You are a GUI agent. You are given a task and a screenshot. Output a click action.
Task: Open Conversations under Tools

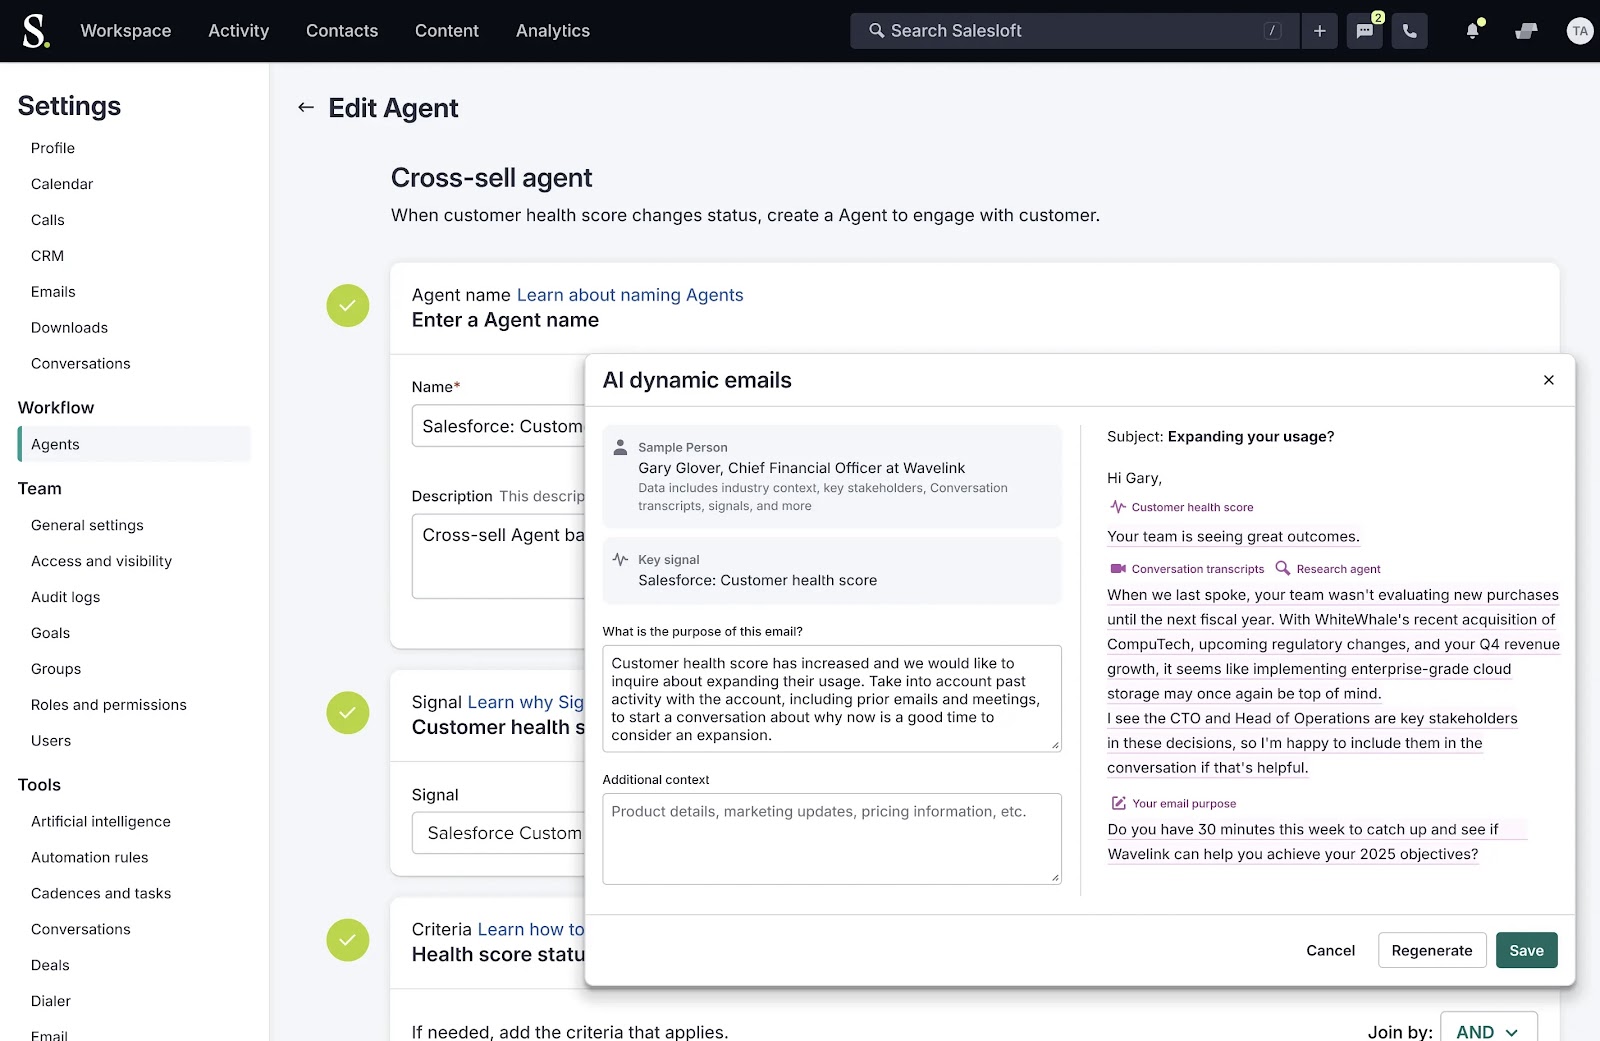[81, 930]
